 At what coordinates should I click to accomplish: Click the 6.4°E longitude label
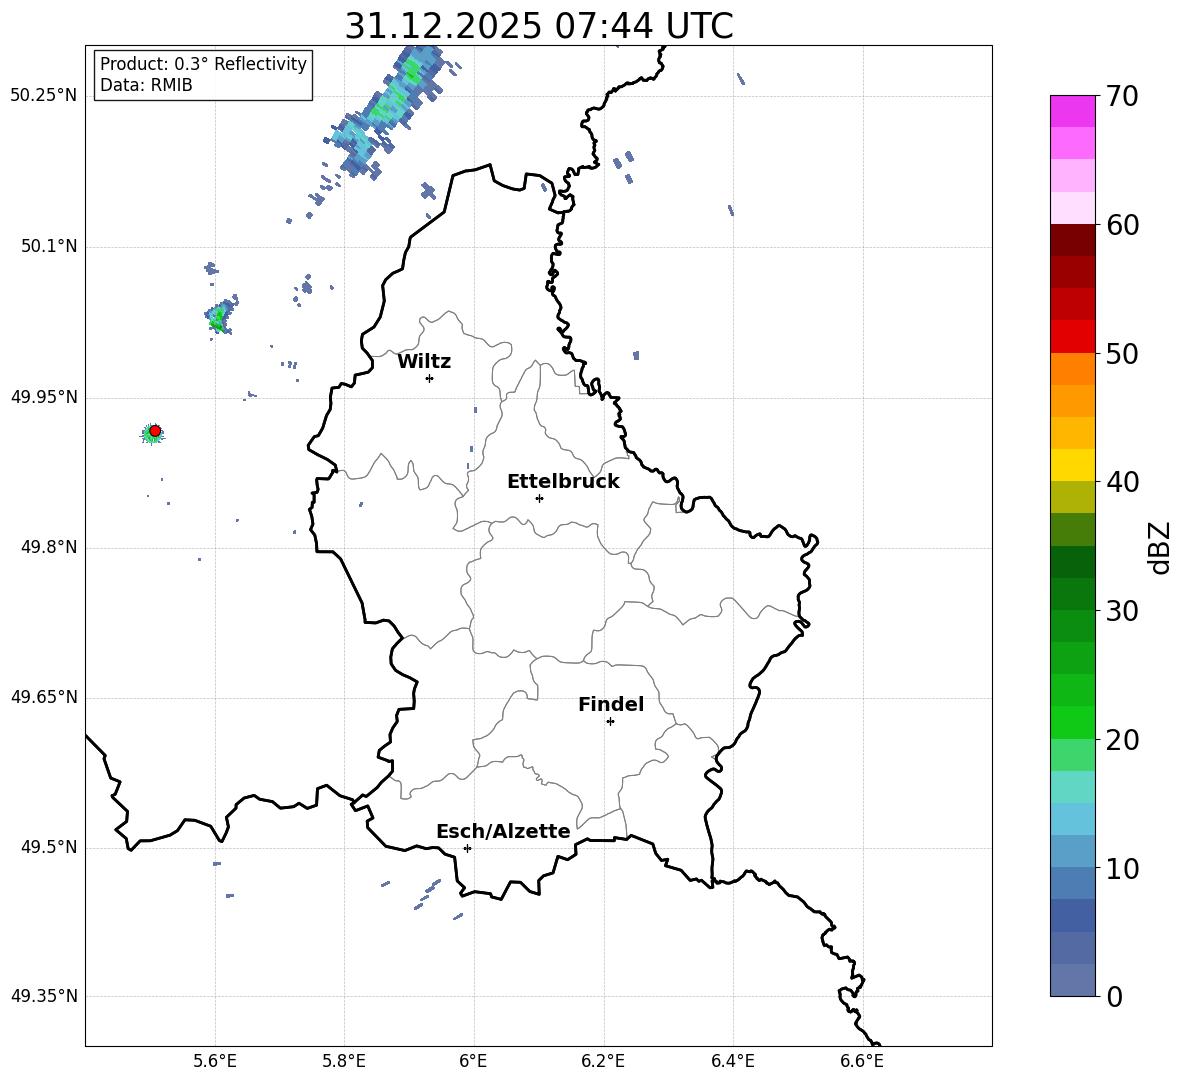tap(732, 1061)
